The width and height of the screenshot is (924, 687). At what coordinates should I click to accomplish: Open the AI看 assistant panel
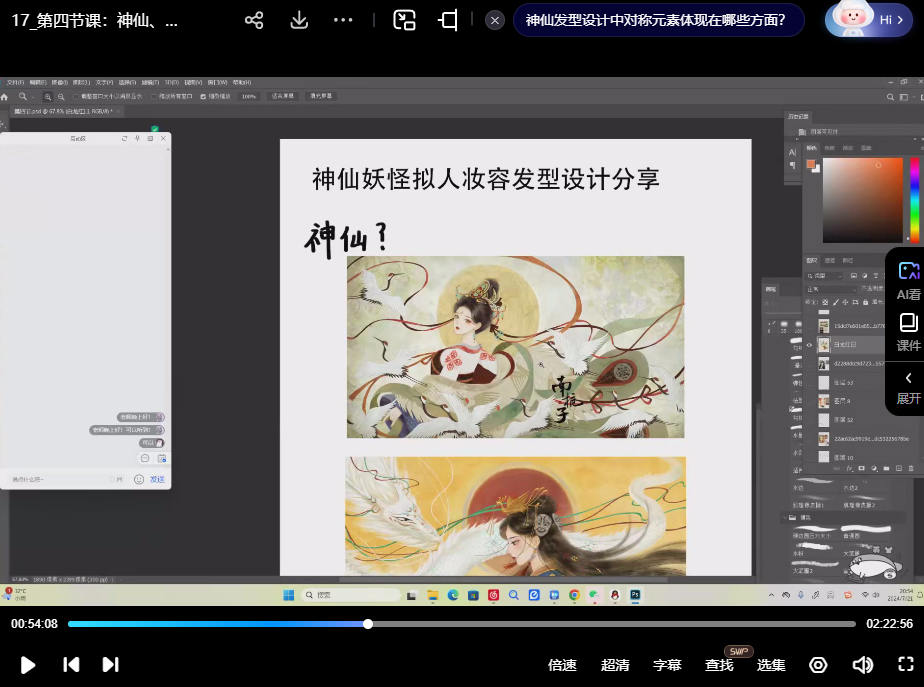(908, 281)
